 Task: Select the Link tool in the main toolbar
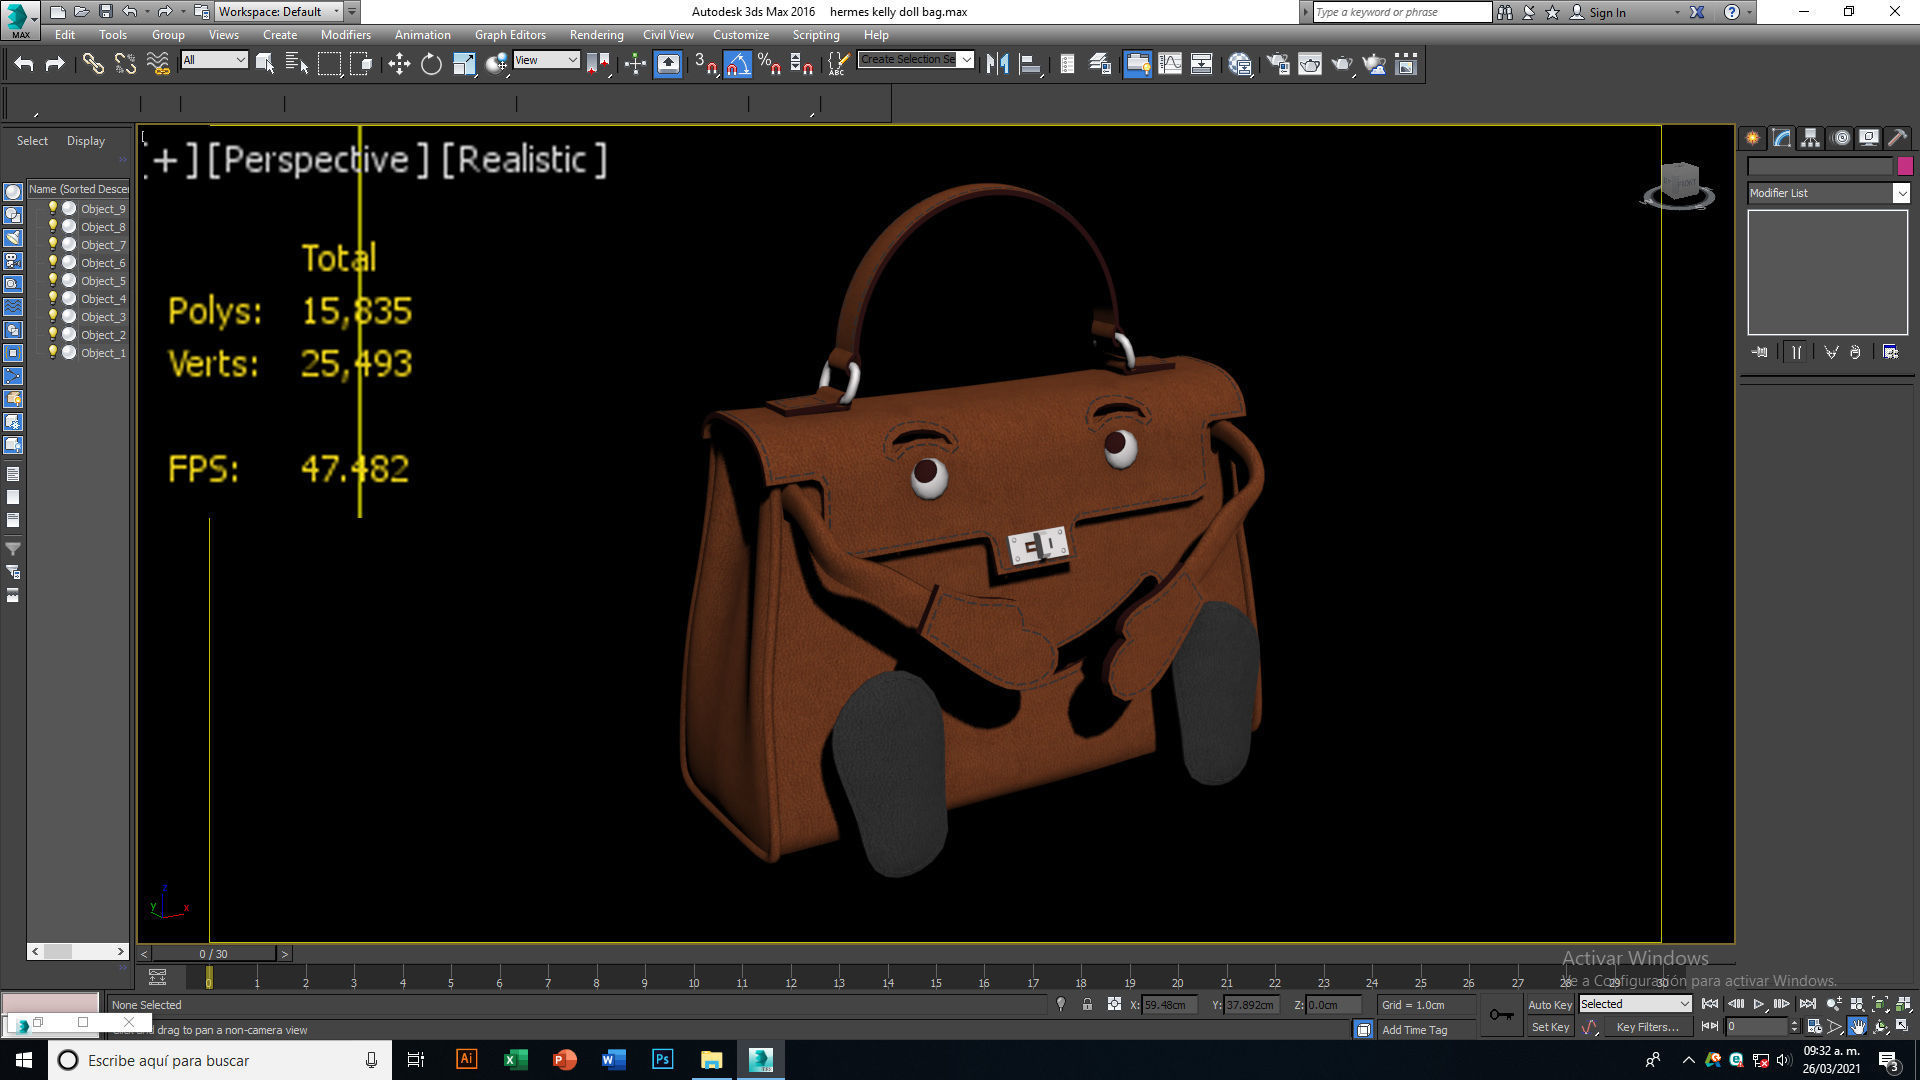(93, 64)
